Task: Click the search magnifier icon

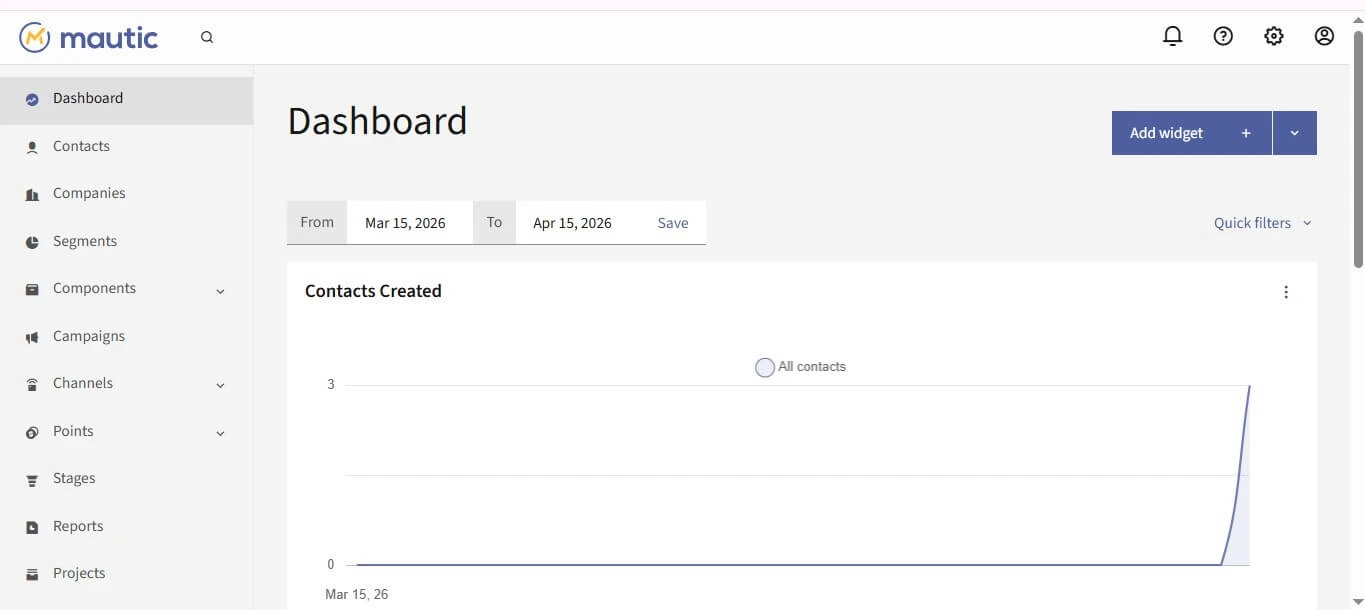Action: (x=207, y=37)
